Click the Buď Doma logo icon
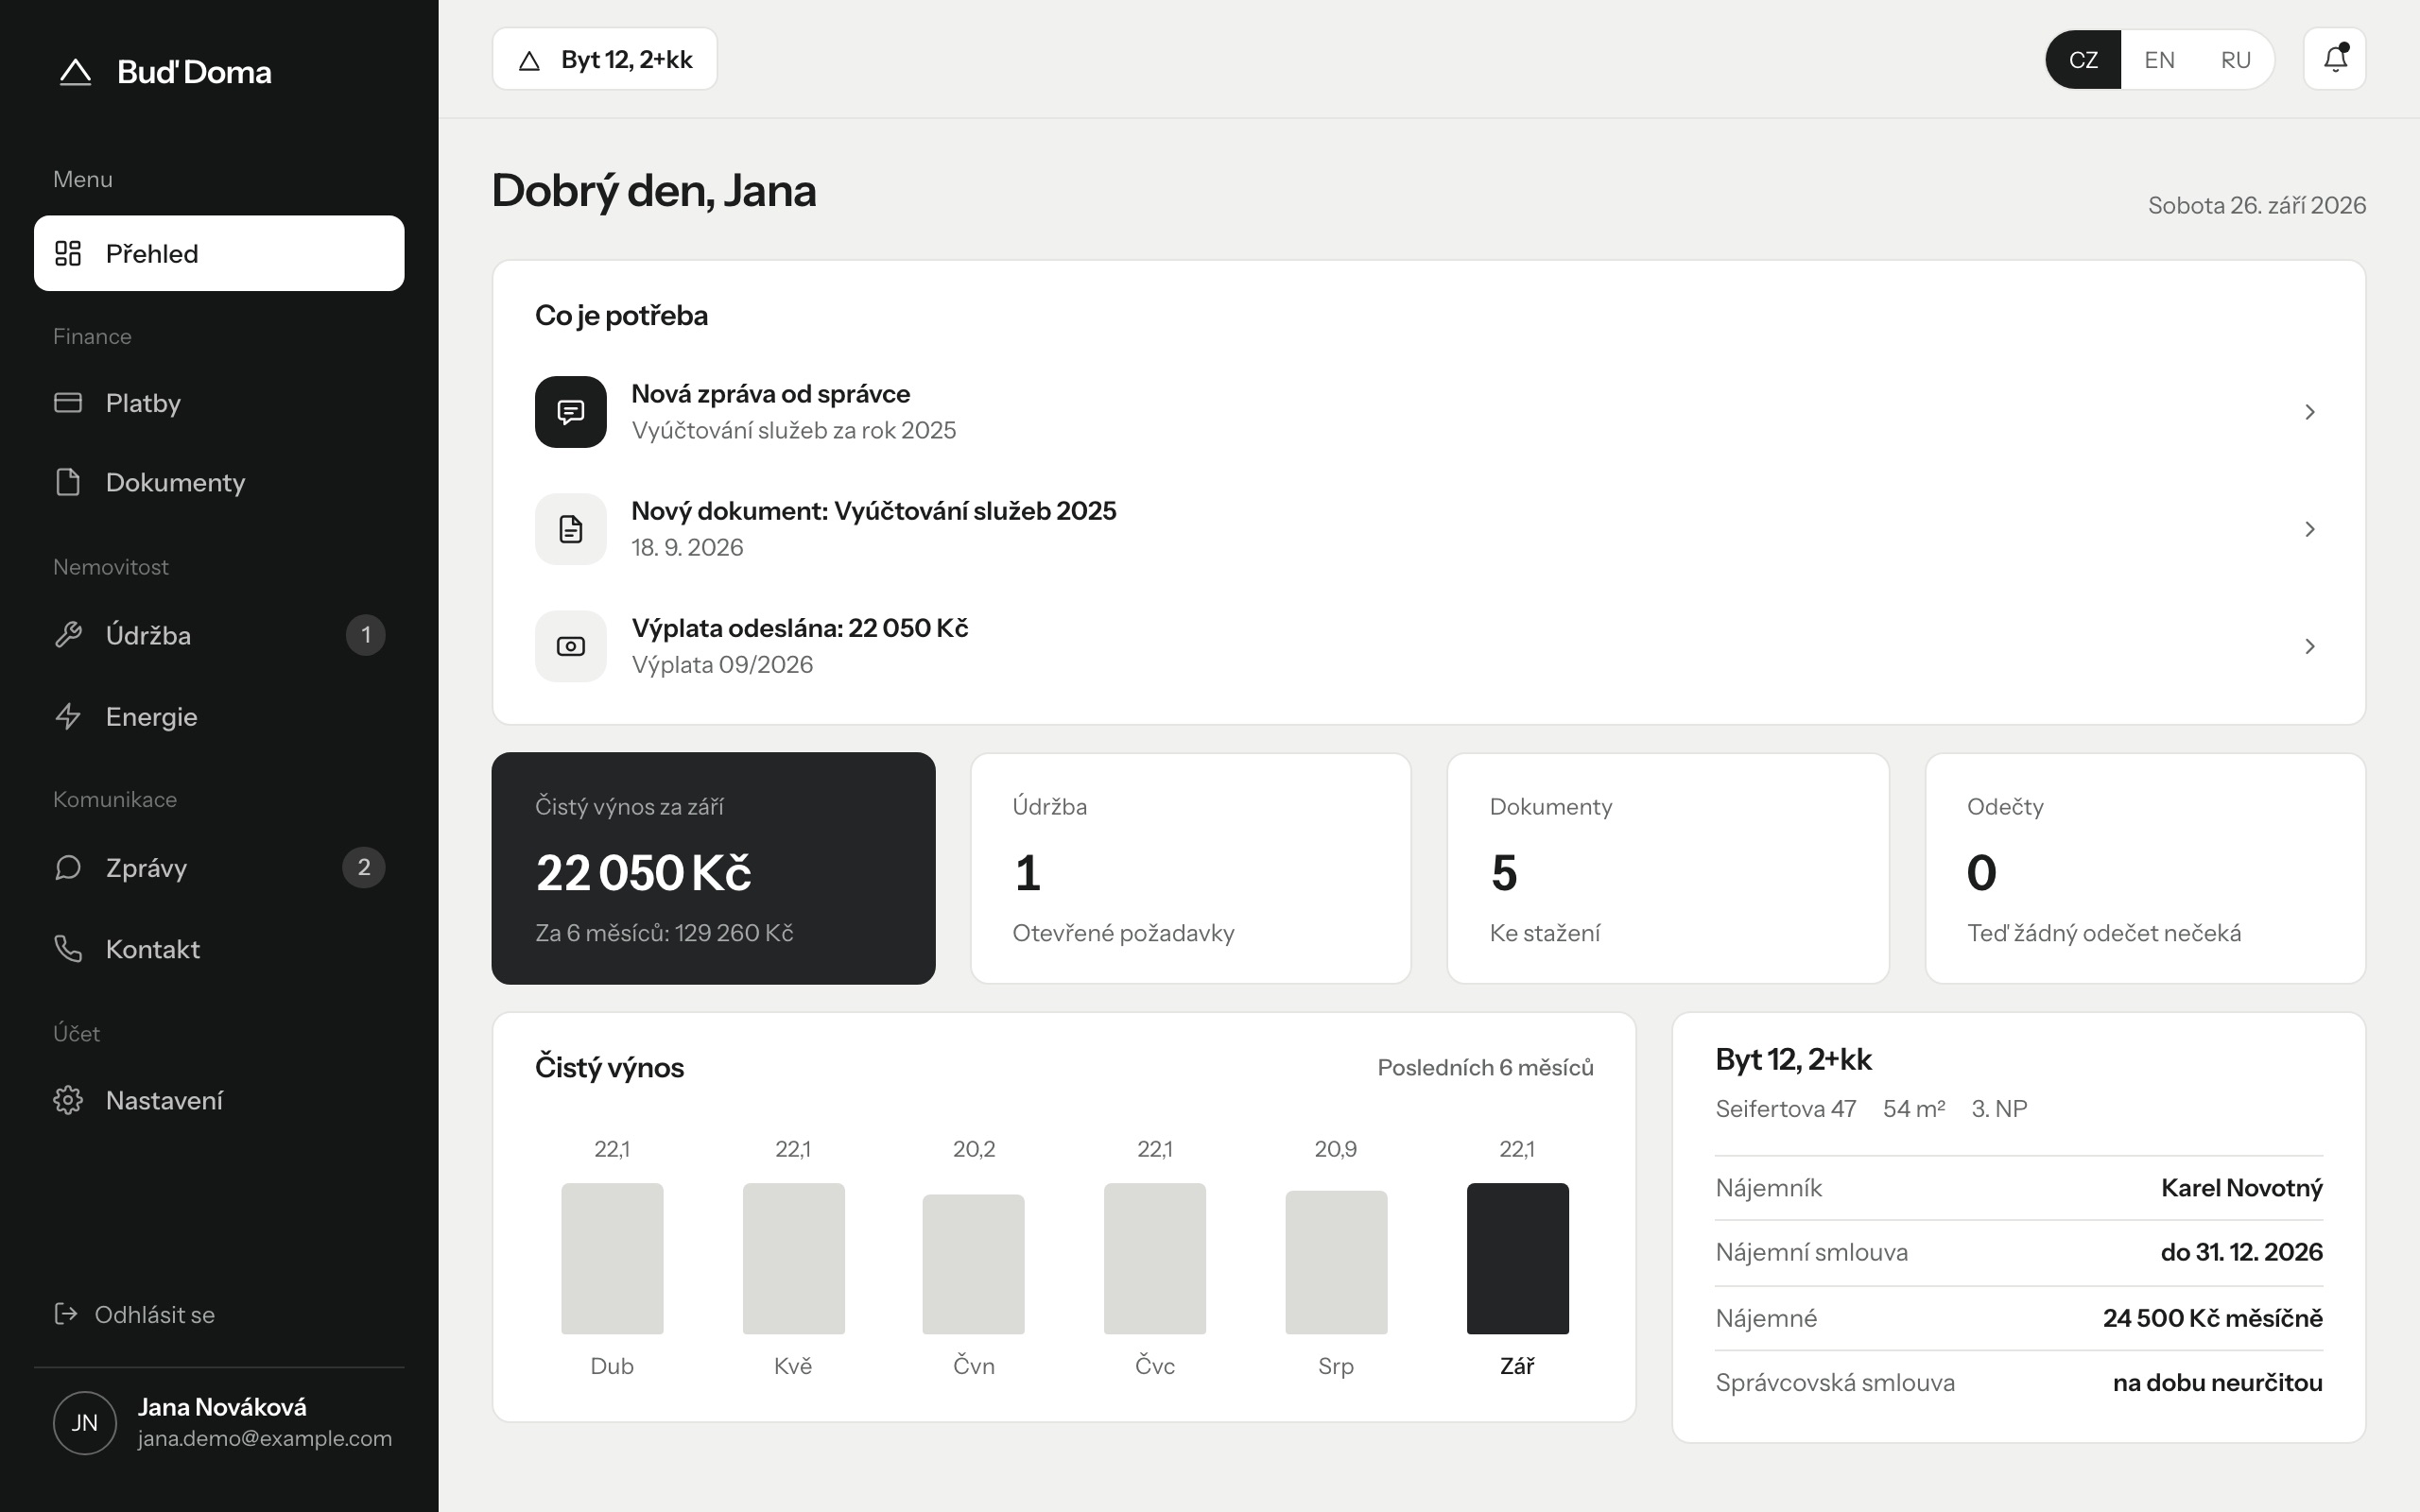Screen dimensions: 2420x1512 click(75, 72)
